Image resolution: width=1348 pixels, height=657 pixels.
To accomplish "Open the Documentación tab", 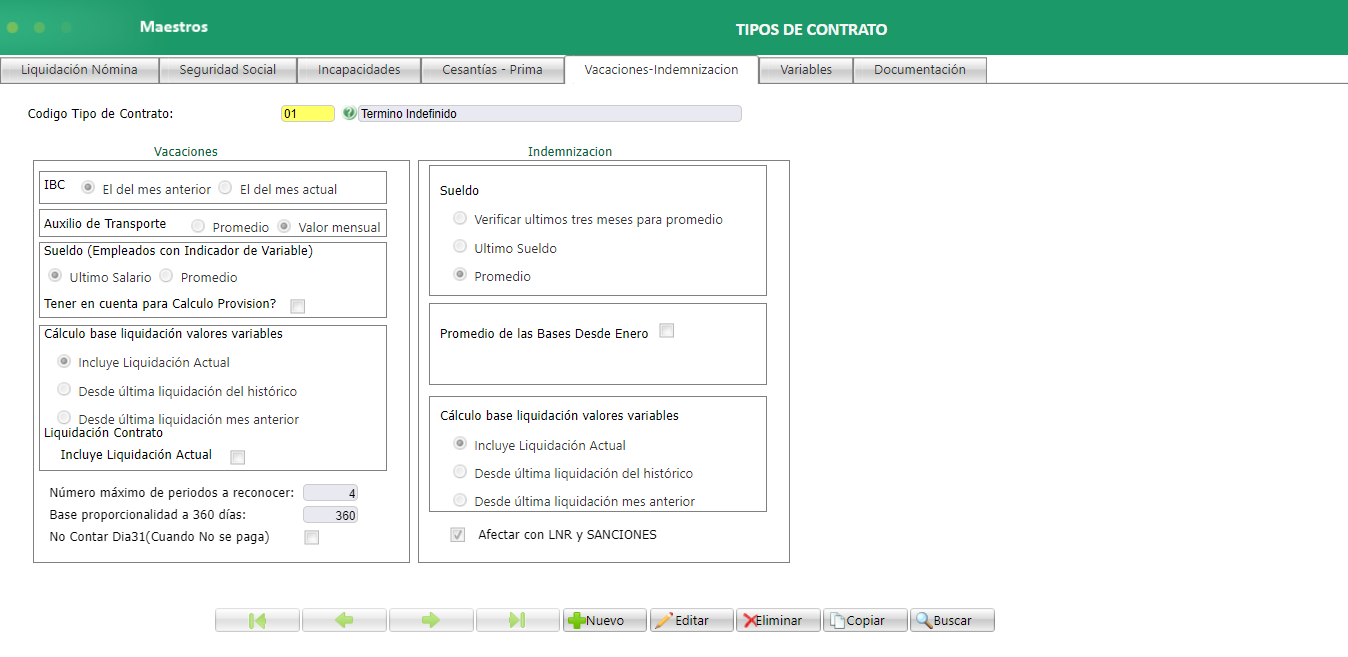I will tap(920, 70).
